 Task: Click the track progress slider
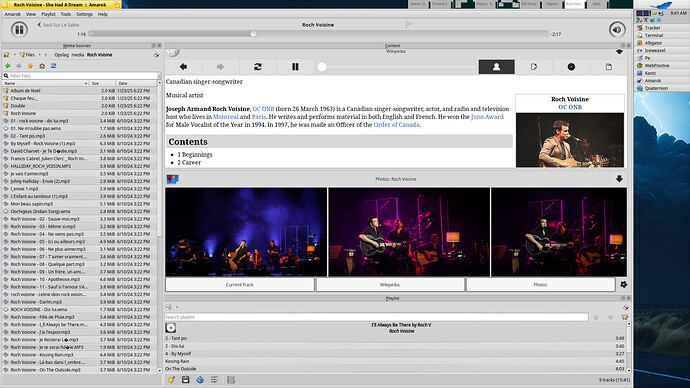point(319,34)
